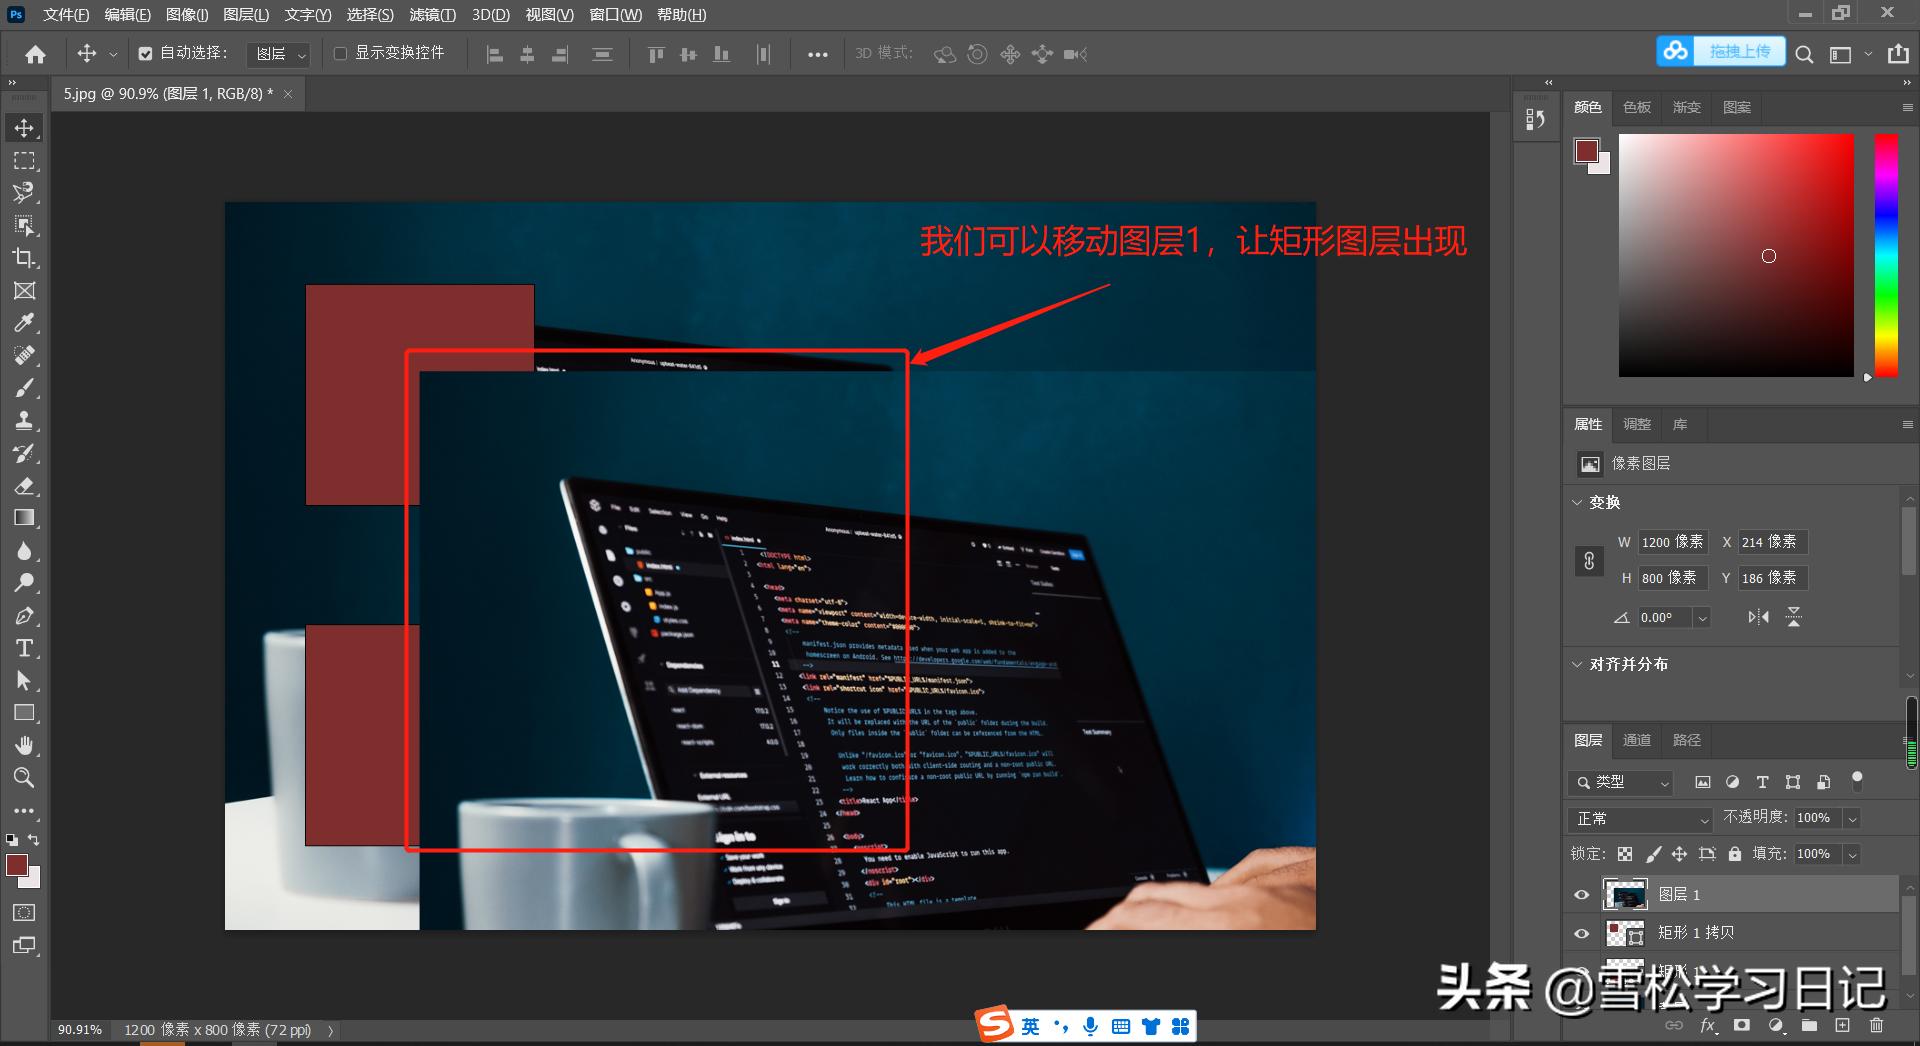Image resolution: width=1920 pixels, height=1046 pixels.
Task: Hide the 图层 1 layer
Action: pos(1581,894)
